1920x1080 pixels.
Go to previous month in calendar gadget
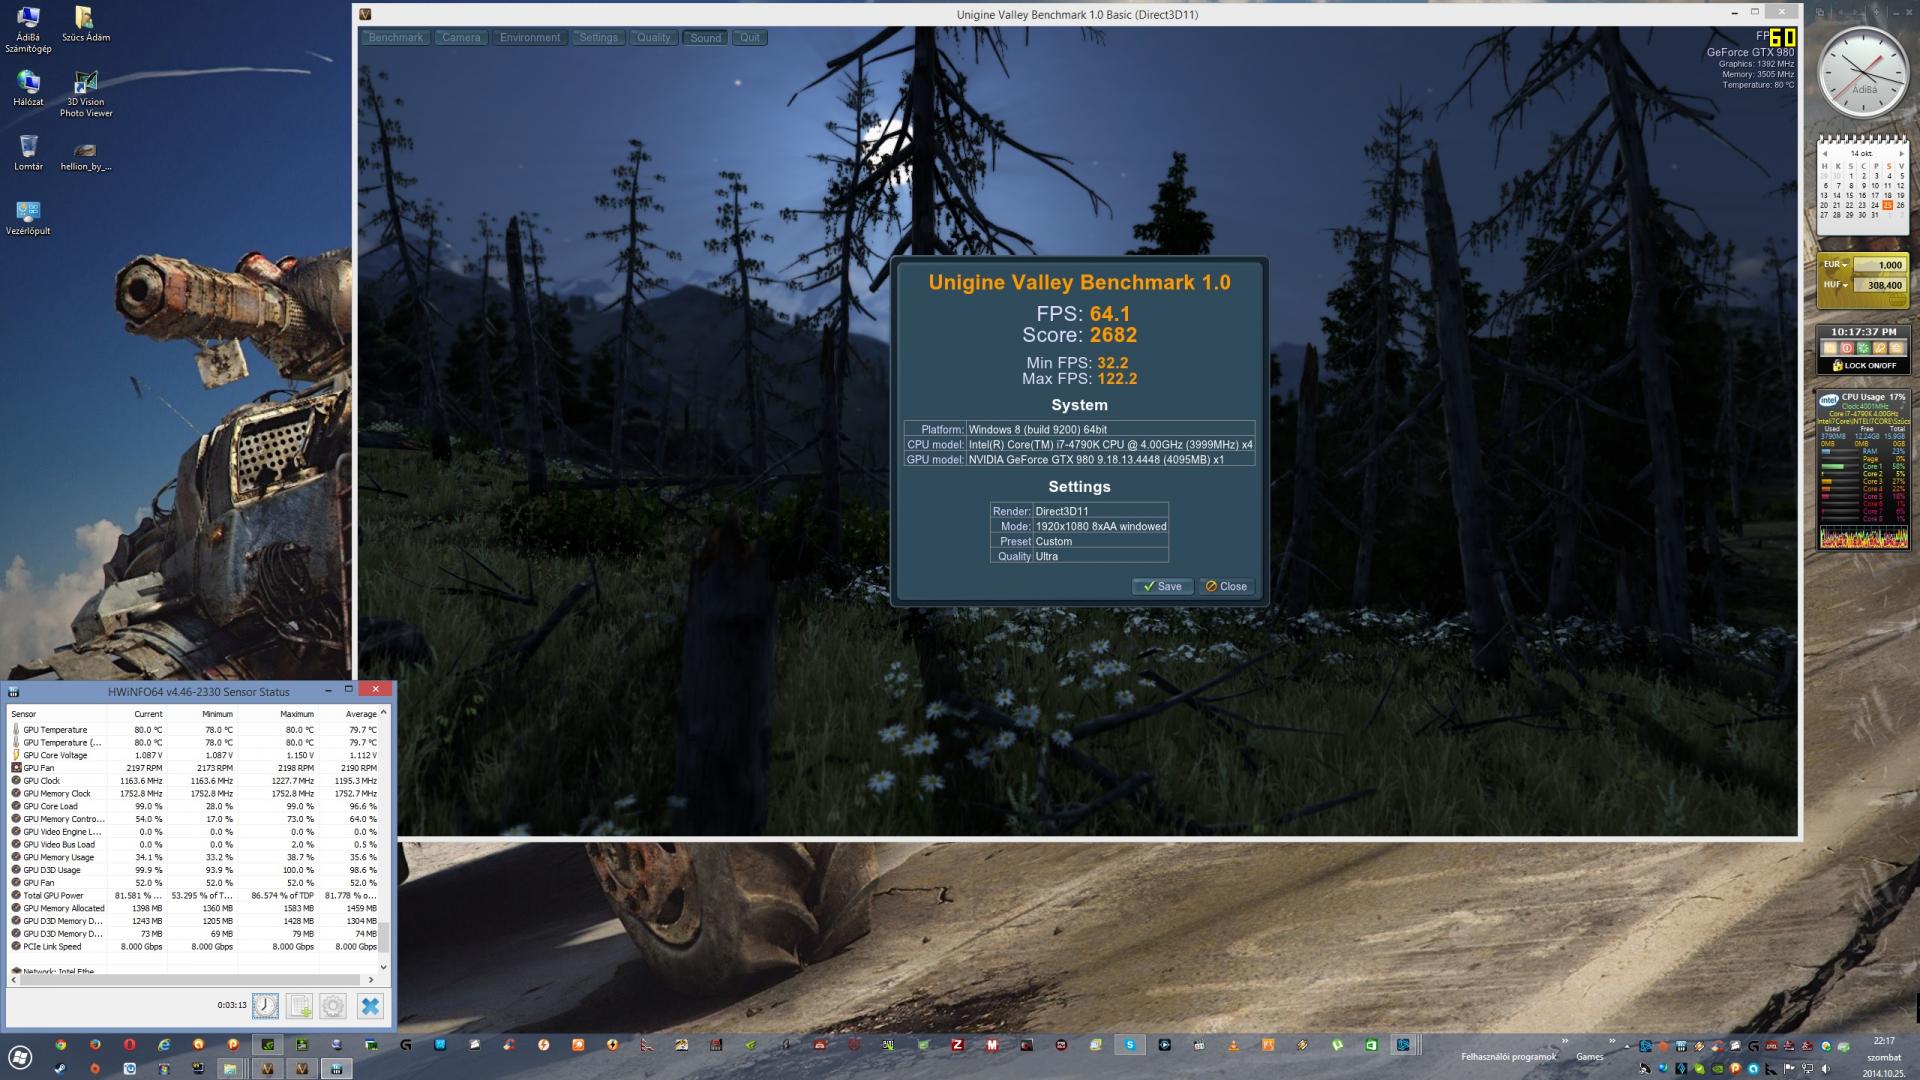1825,154
